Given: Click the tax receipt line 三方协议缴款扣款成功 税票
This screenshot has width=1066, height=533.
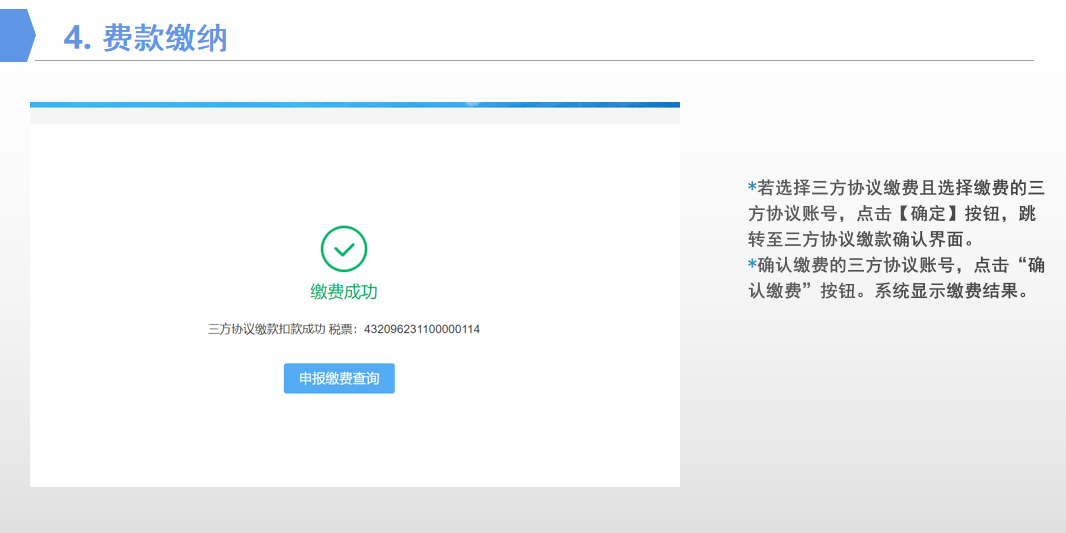Looking at the screenshot, I should pyautogui.click(x=344, y=329).
